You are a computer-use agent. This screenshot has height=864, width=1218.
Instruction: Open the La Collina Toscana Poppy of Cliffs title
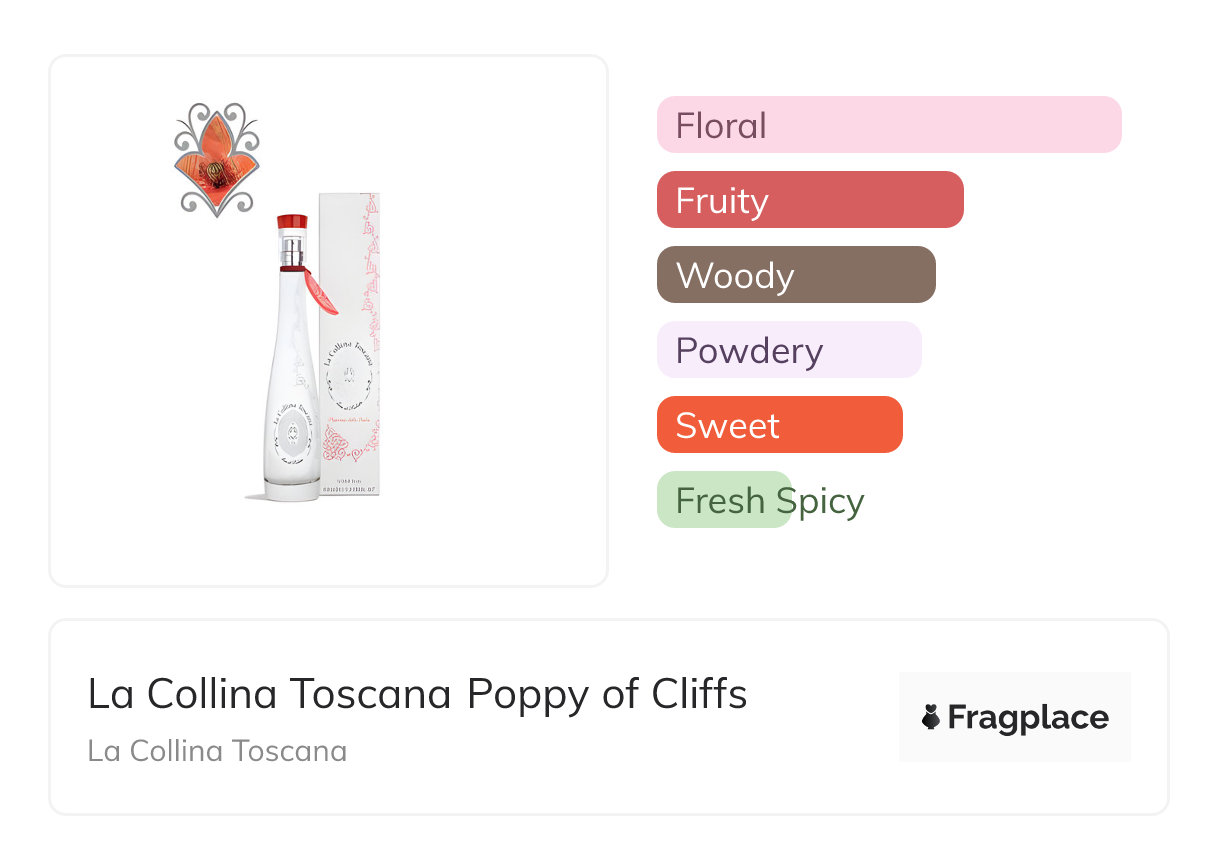[x=417, y=694]
